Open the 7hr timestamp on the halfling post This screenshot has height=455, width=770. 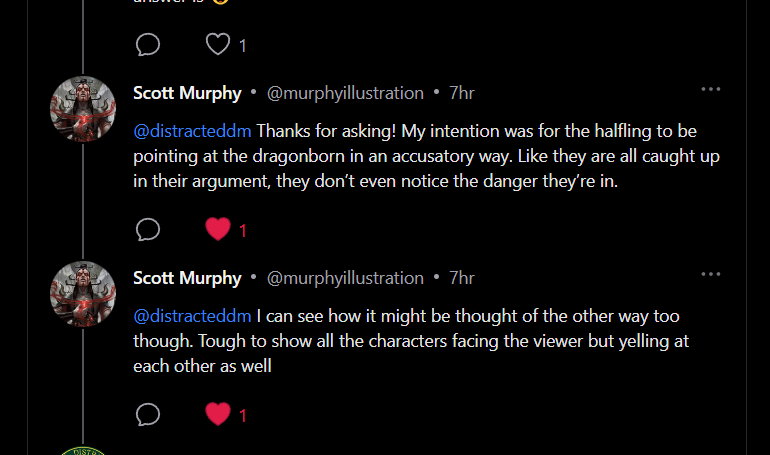[x=461, y=93]
